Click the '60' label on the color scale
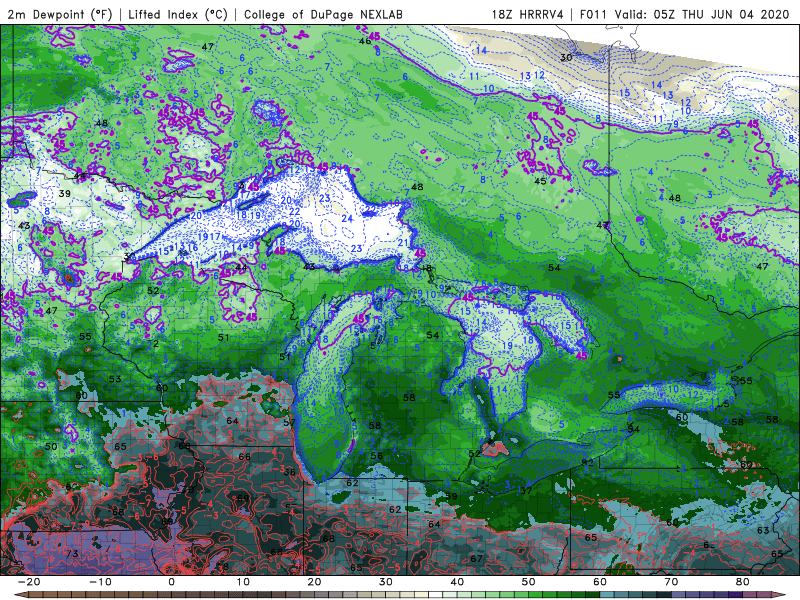The height and width of the screenshot is (600, 800). point(600,582)
